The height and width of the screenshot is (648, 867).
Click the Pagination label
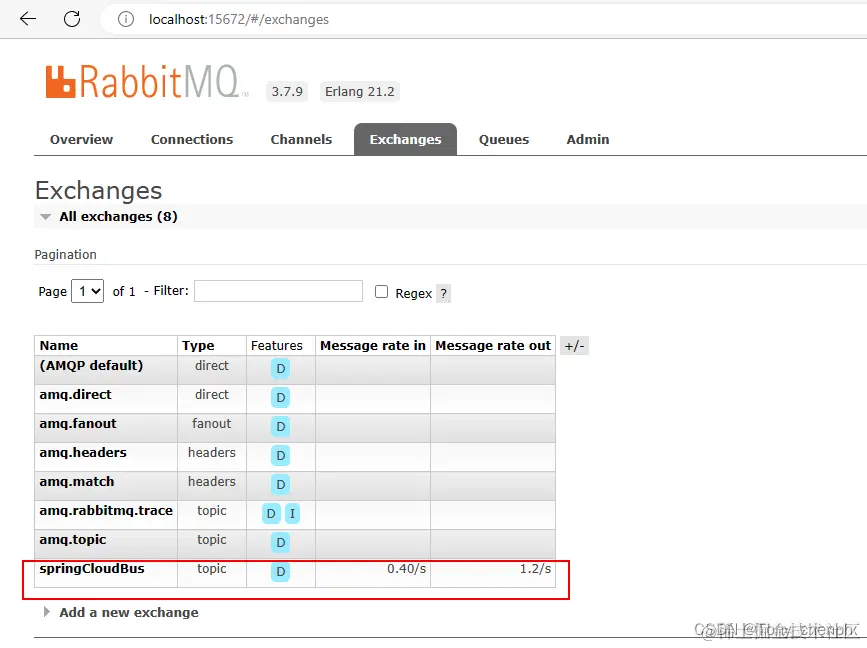pos(65,254)
